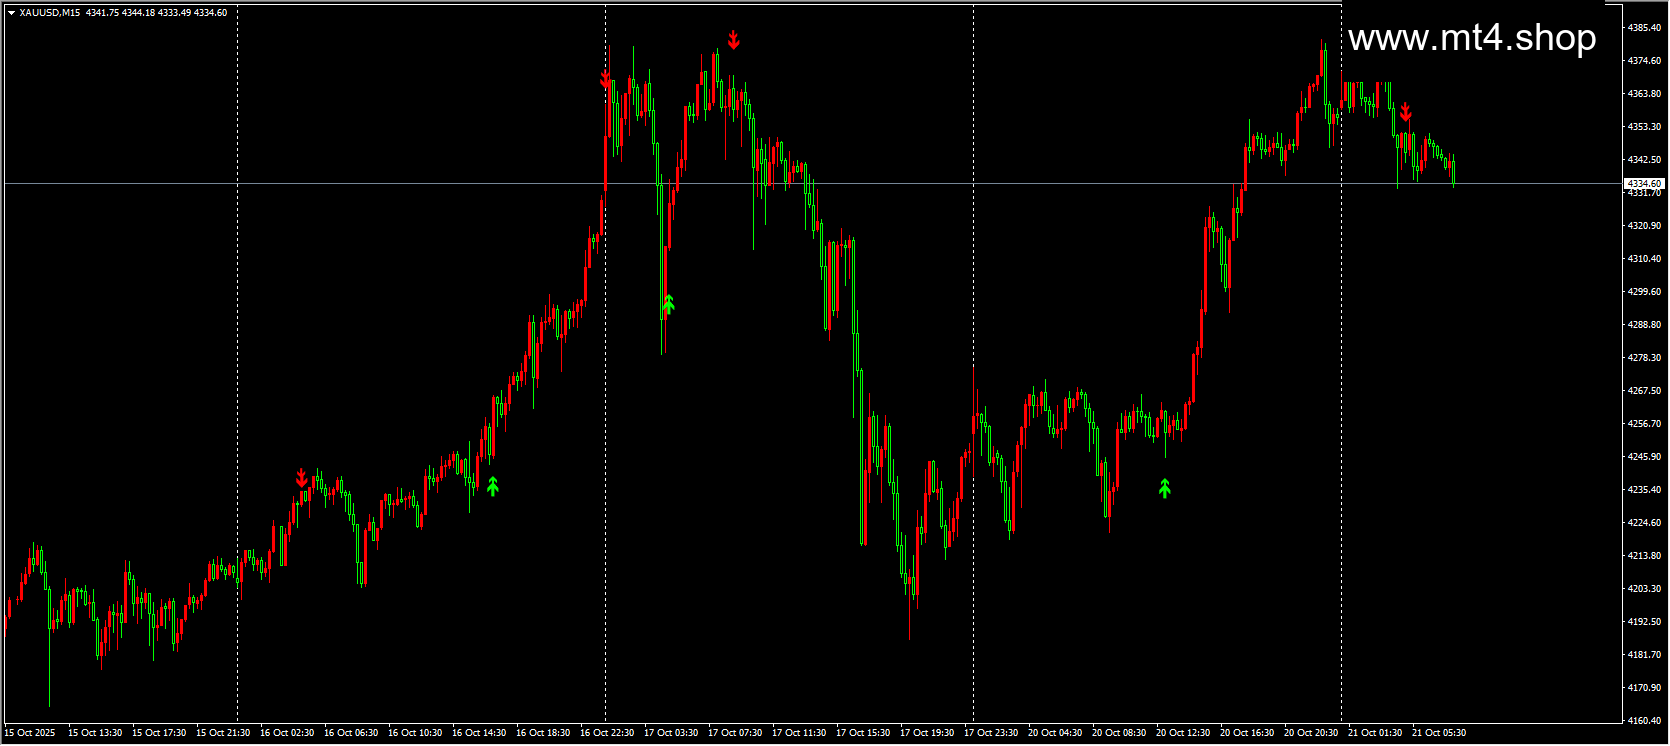This screenshot has height=746, width=1670.
Task: Click price level 4278.30 on the price axis
Action: 1645,358
